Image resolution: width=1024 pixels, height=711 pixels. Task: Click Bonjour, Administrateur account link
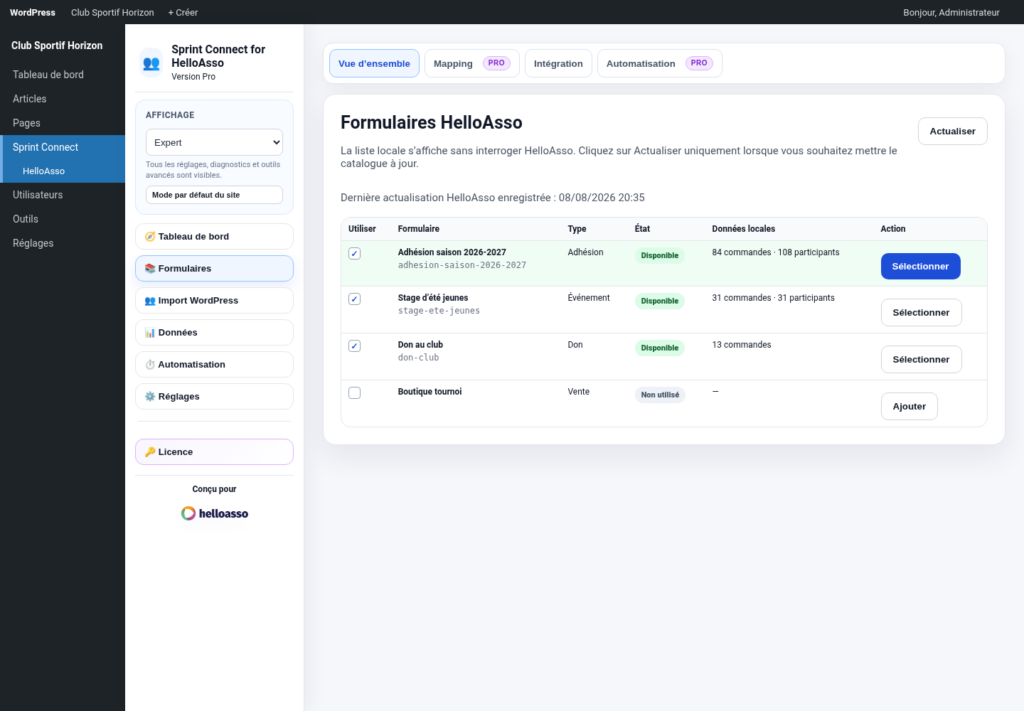(951, 12)
